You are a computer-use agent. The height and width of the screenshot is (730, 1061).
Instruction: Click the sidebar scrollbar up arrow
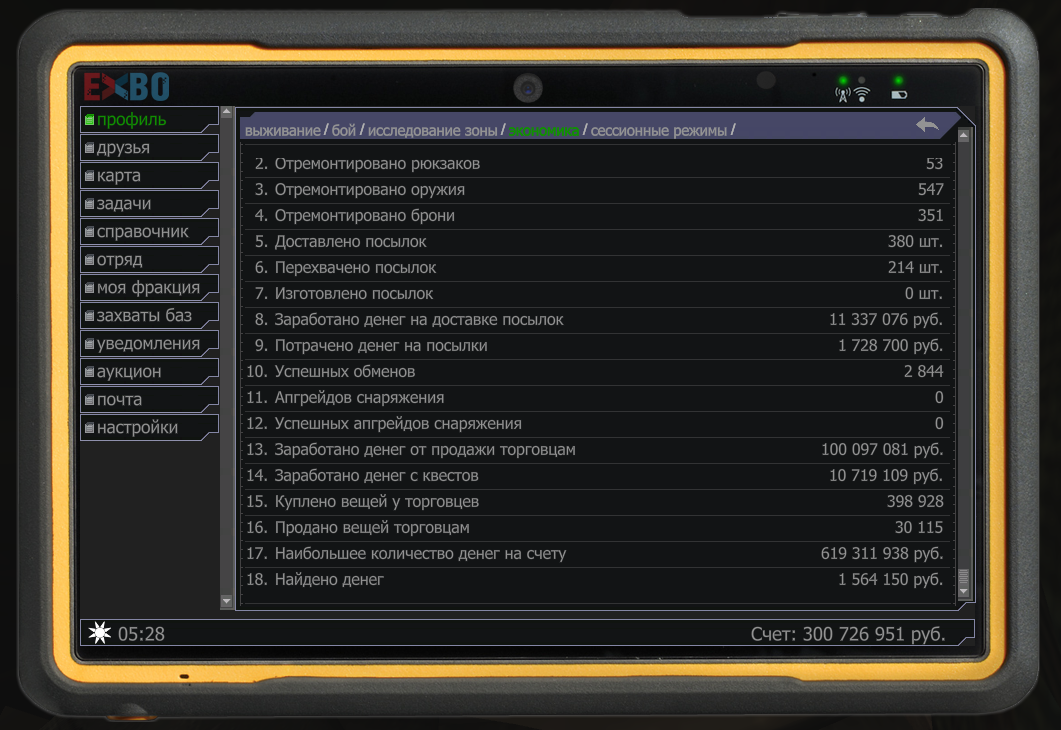(227, 112)
